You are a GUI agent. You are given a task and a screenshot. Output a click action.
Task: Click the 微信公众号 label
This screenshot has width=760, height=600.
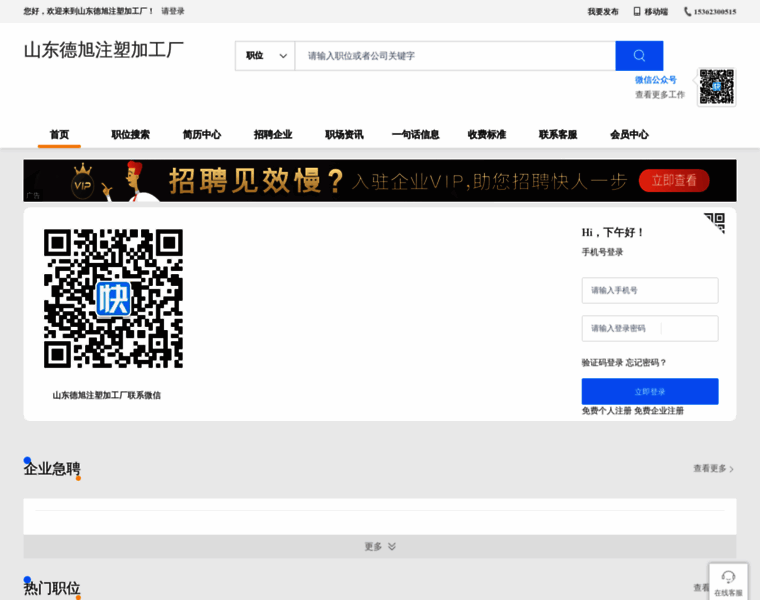click(655, 80)
